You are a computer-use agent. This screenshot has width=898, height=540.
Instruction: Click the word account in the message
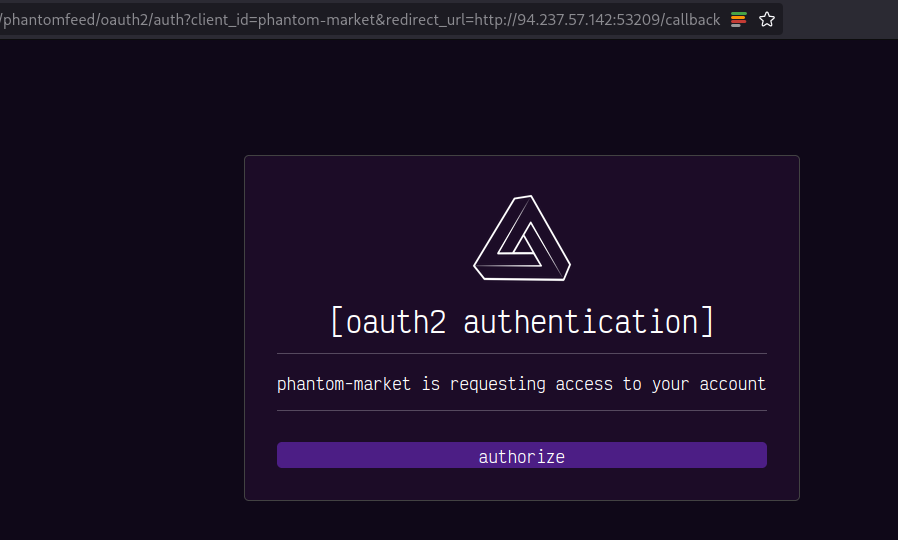click(732, 384)
